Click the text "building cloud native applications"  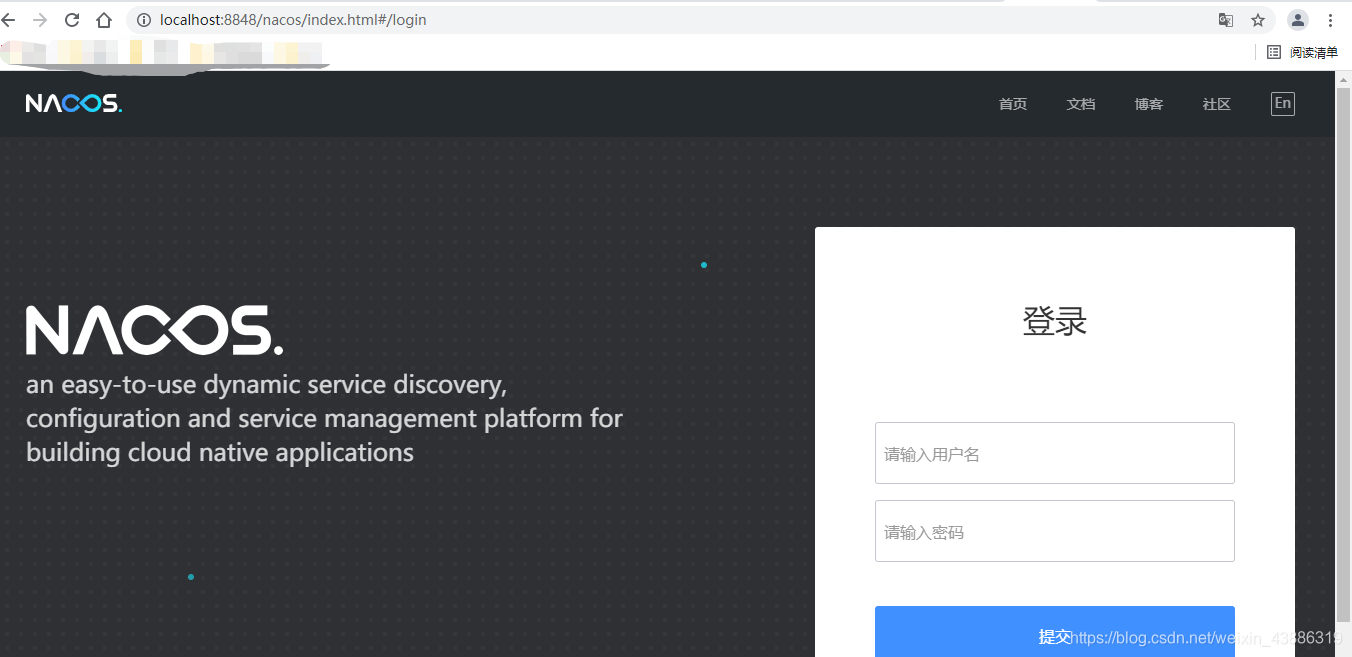220,453
